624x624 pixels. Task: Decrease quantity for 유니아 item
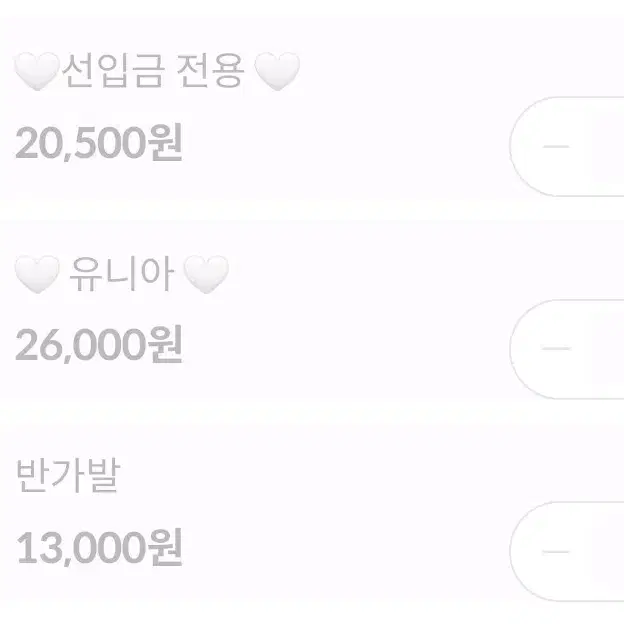pos(556,348)
